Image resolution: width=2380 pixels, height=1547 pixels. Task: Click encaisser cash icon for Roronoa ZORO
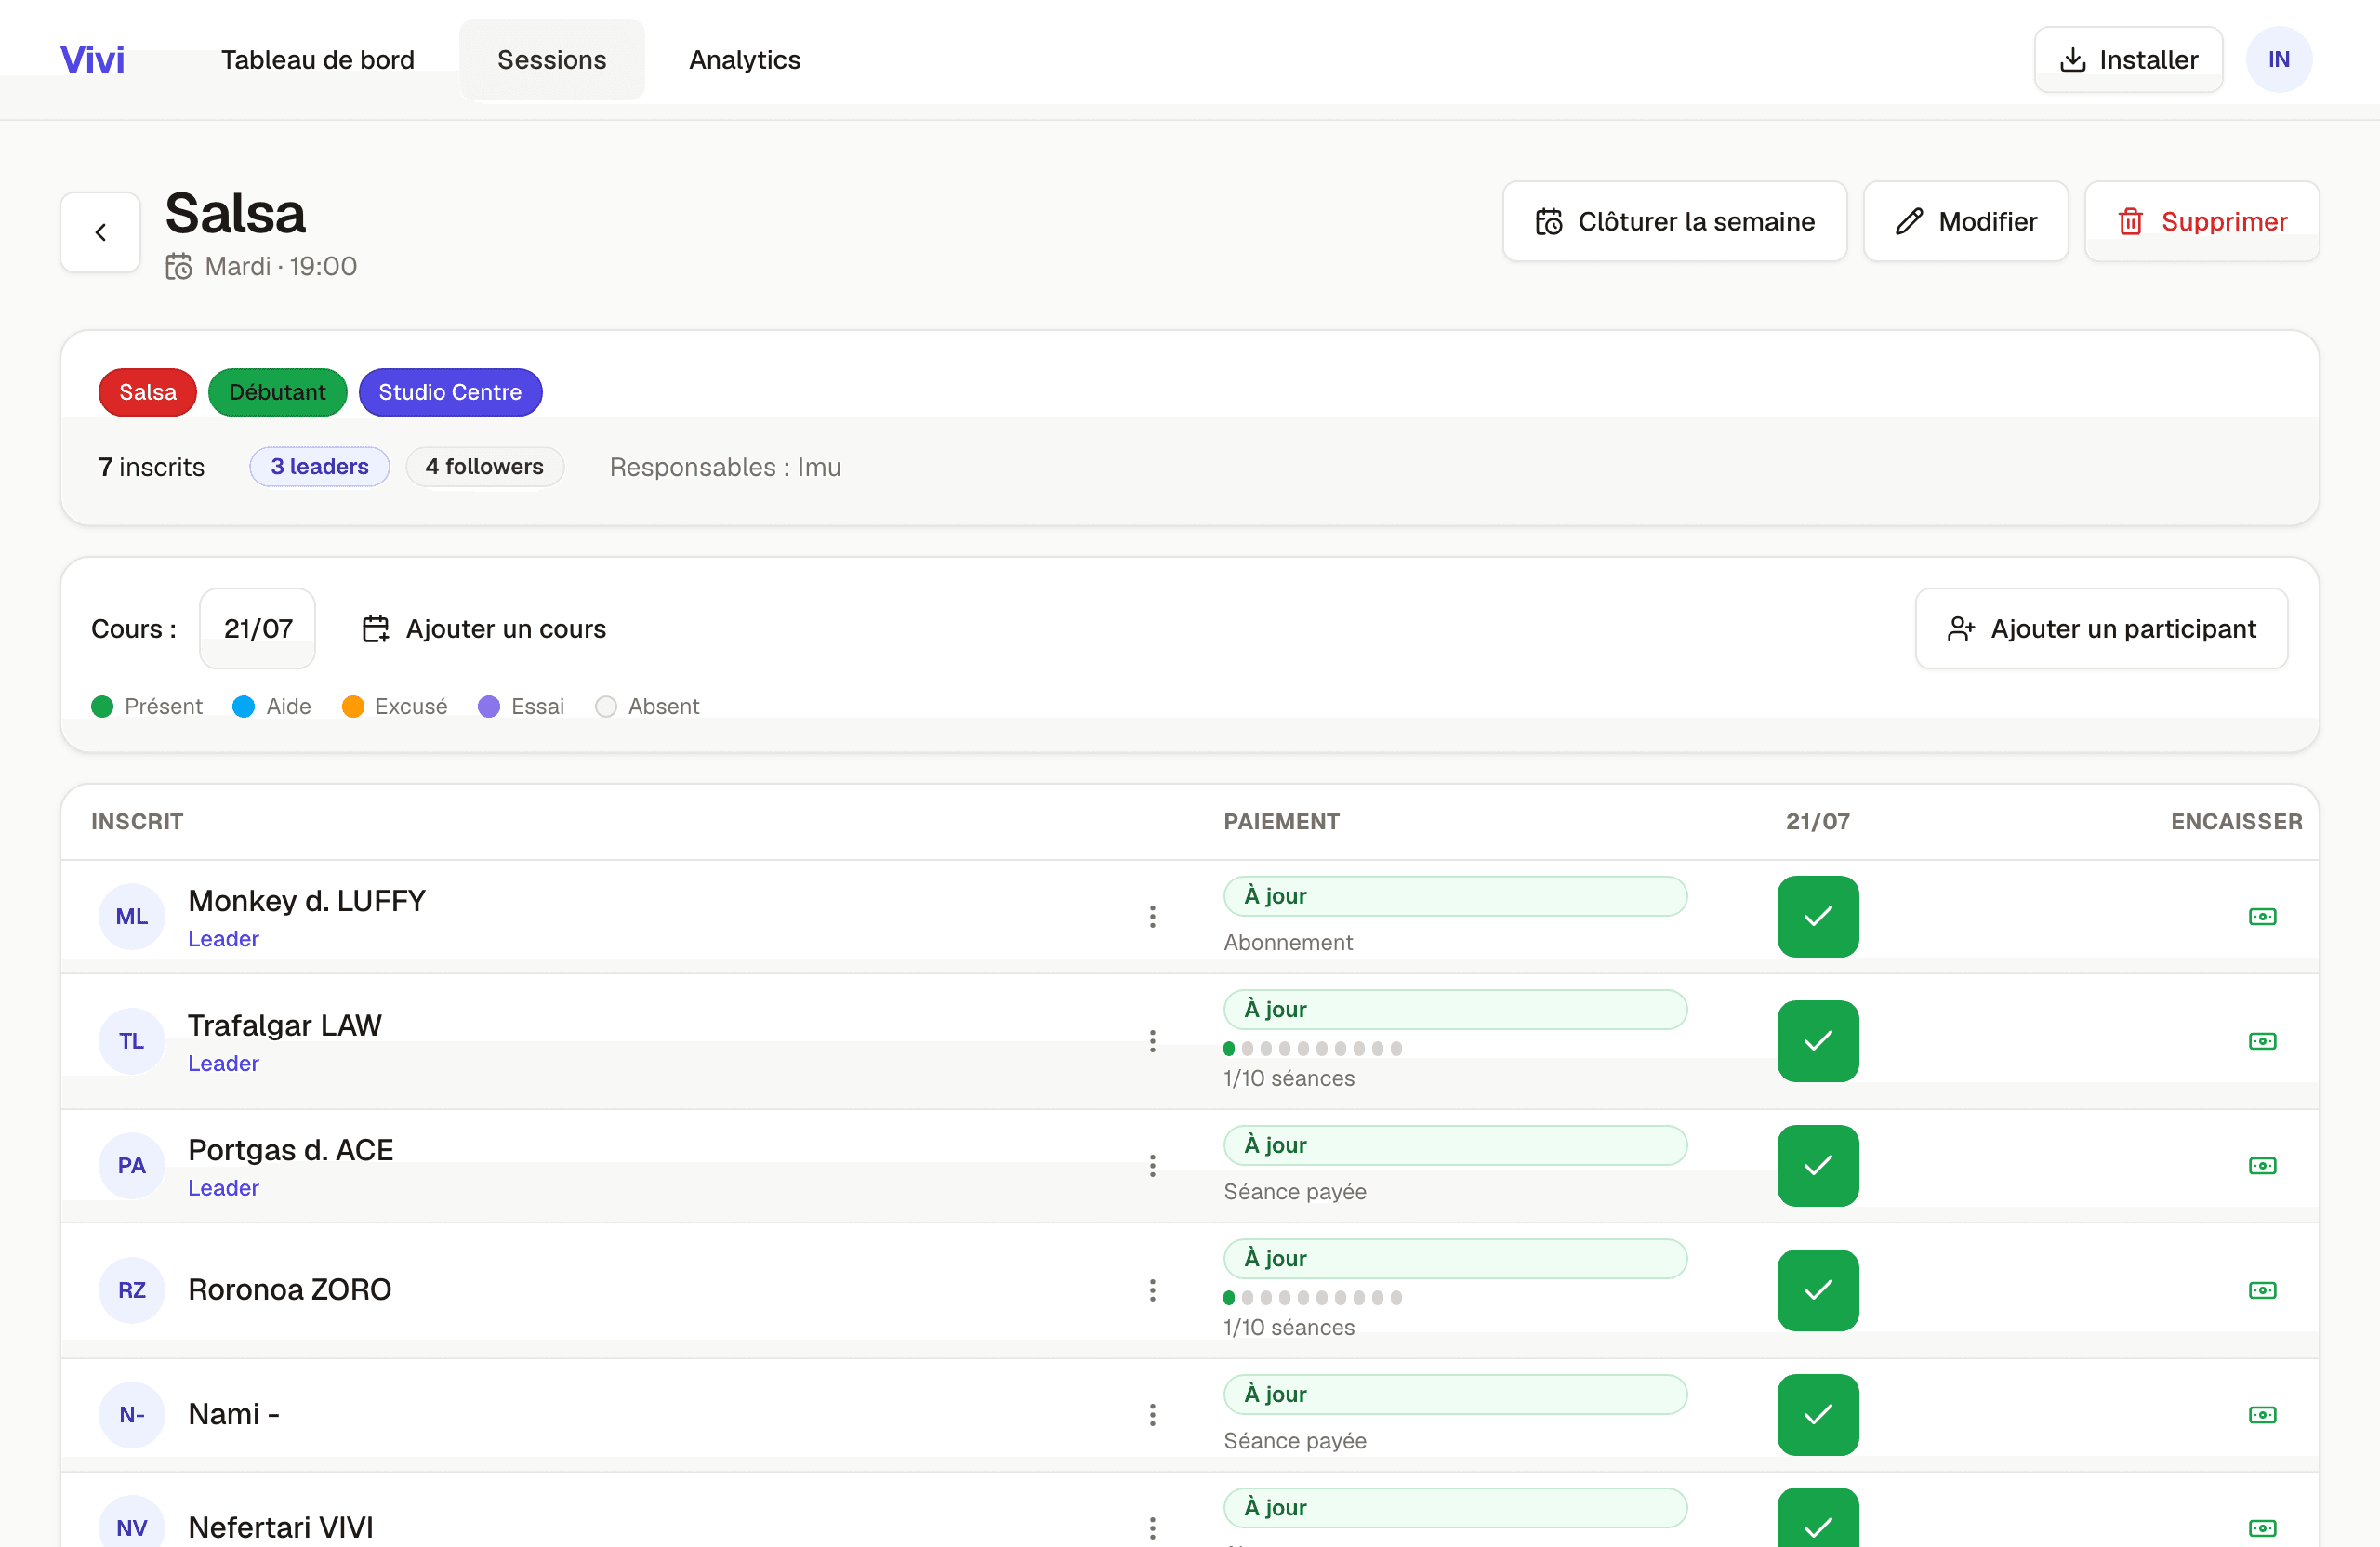[2262, 1291]
